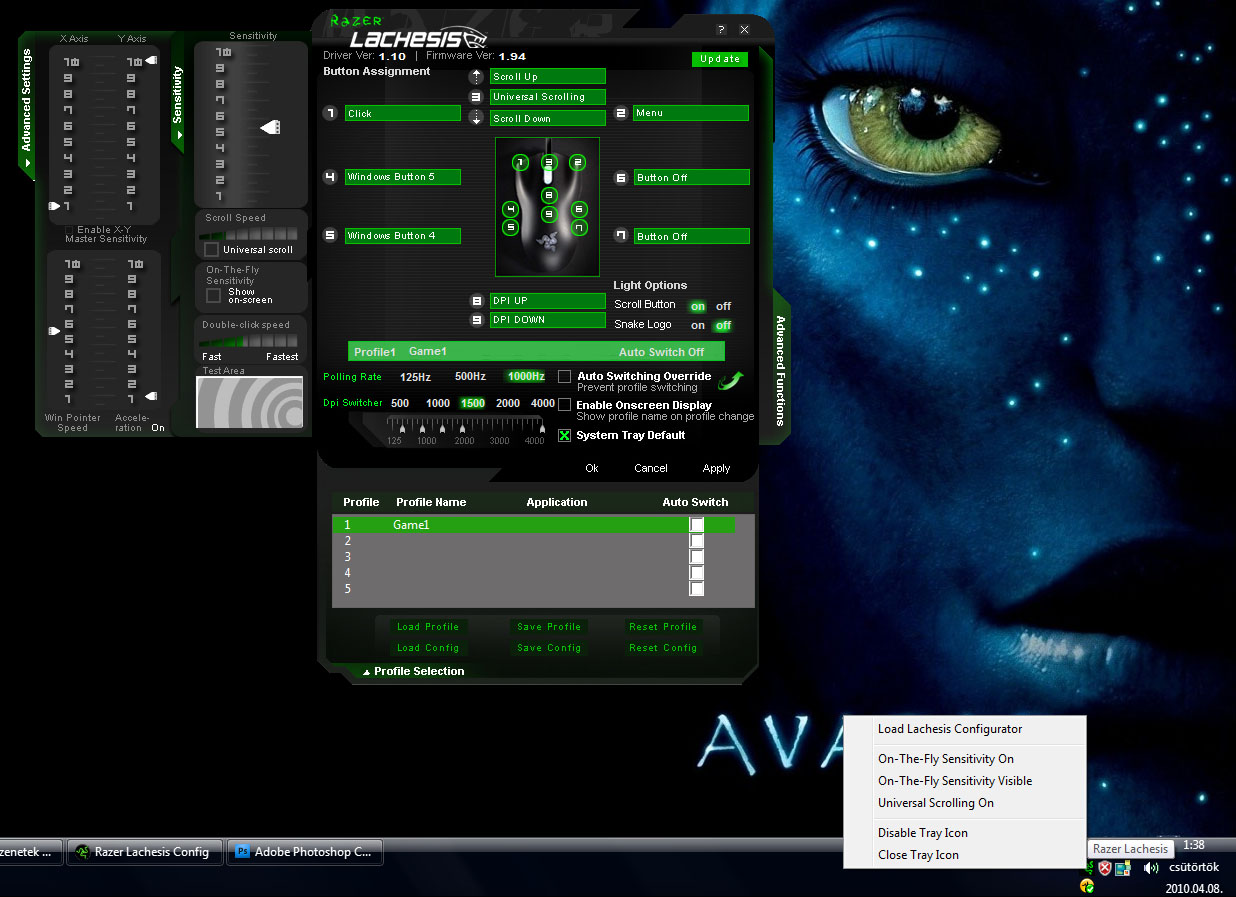This screenshot has height=897, width=1236.
Task: Click the Reset Profile button
Action: 663,627
